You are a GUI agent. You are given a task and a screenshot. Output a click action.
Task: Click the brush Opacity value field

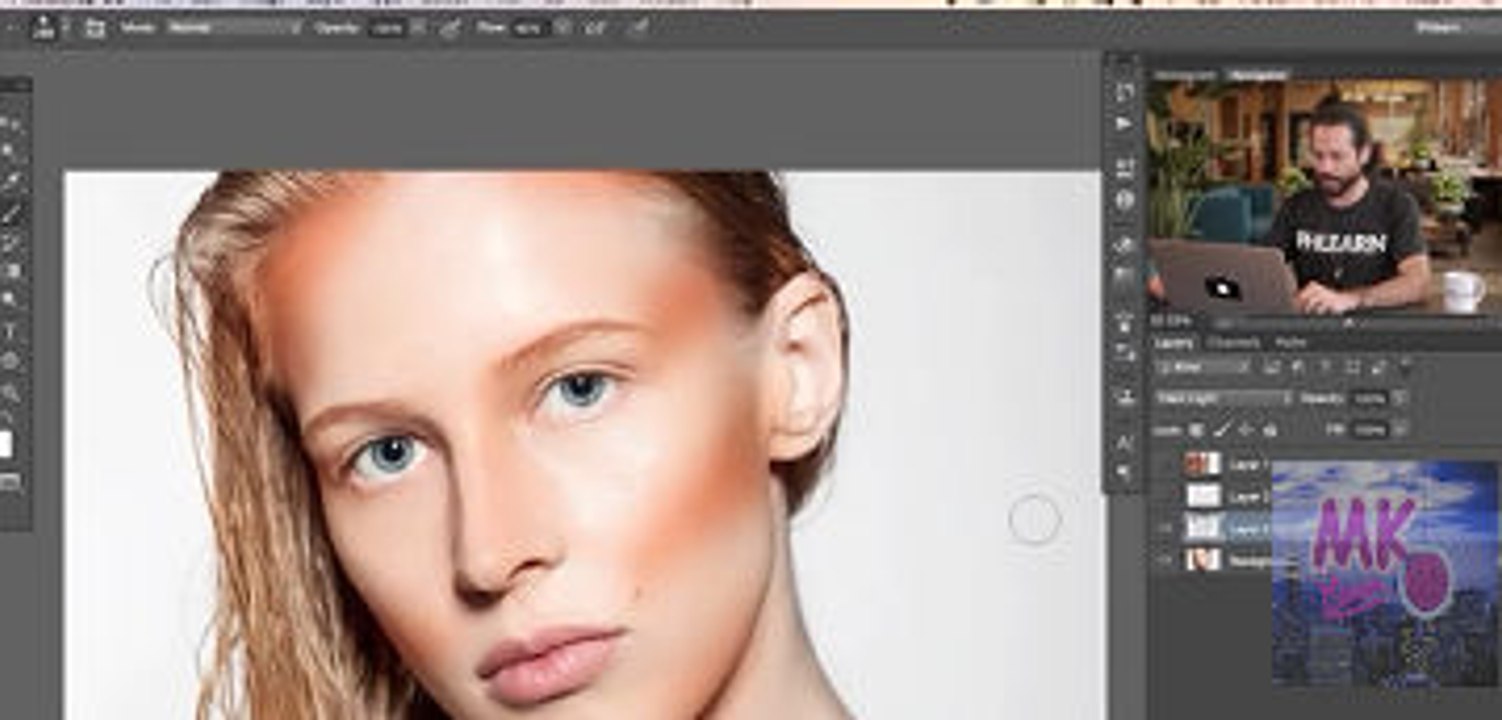pyautogui.click(x=387, y=29)
